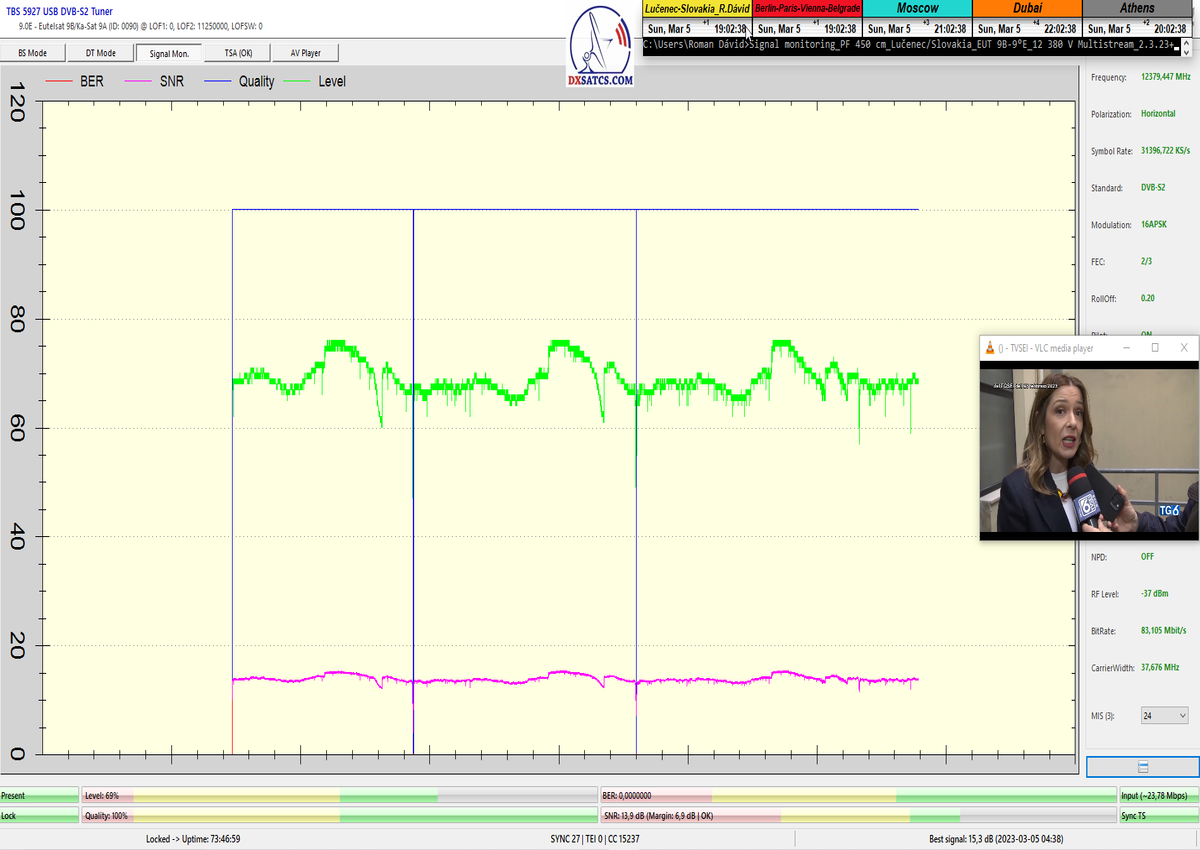The image size is (1200, 850).
Task: Click the panel button below MIS dropdown
Action: coord(1142,767)
